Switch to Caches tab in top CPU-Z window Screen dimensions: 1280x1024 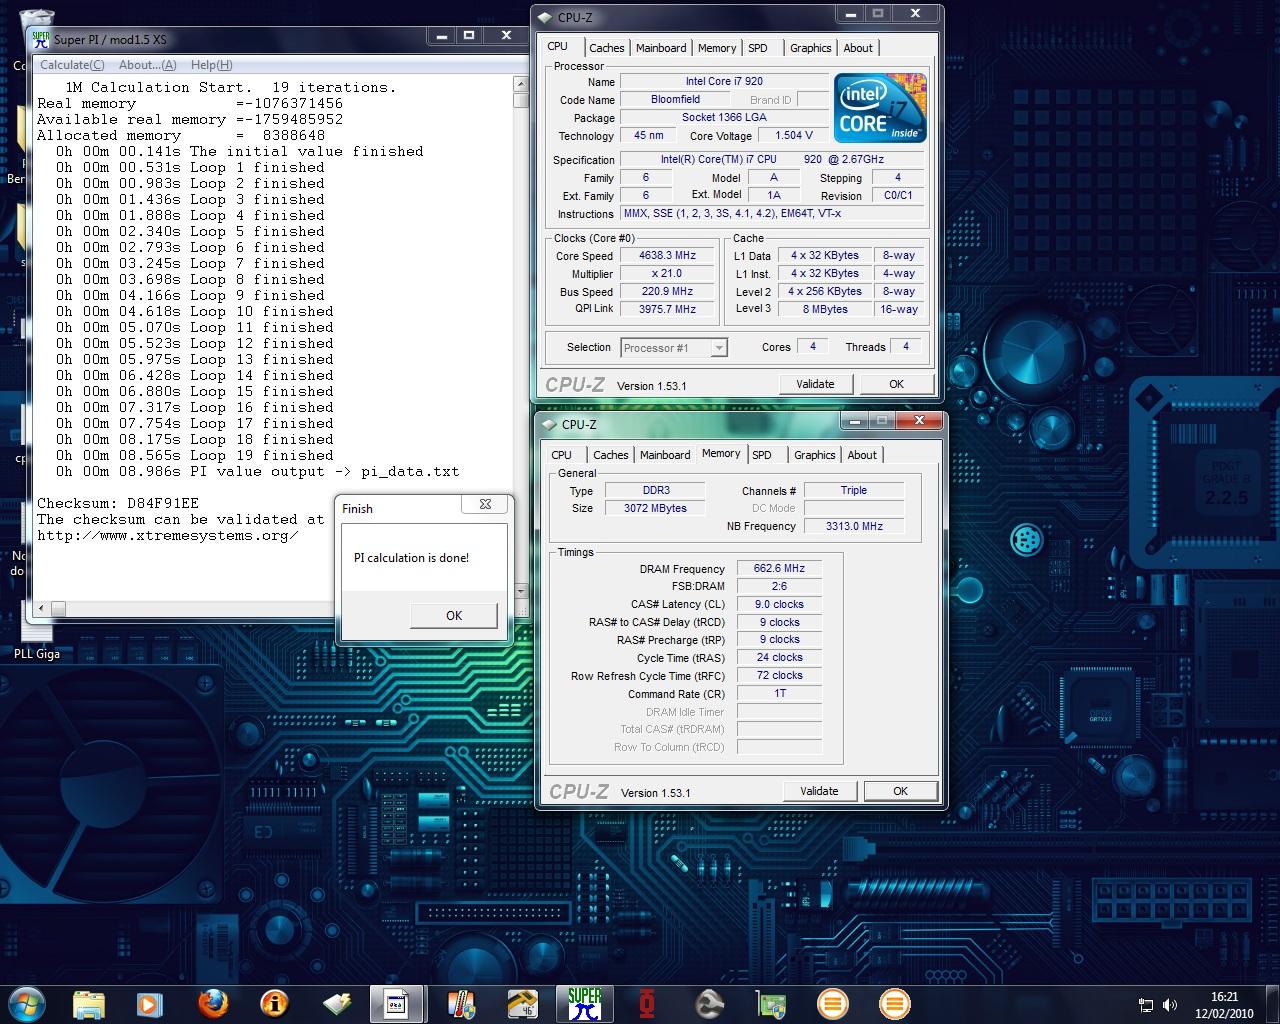pyautogui.click(x=606, y=48)
